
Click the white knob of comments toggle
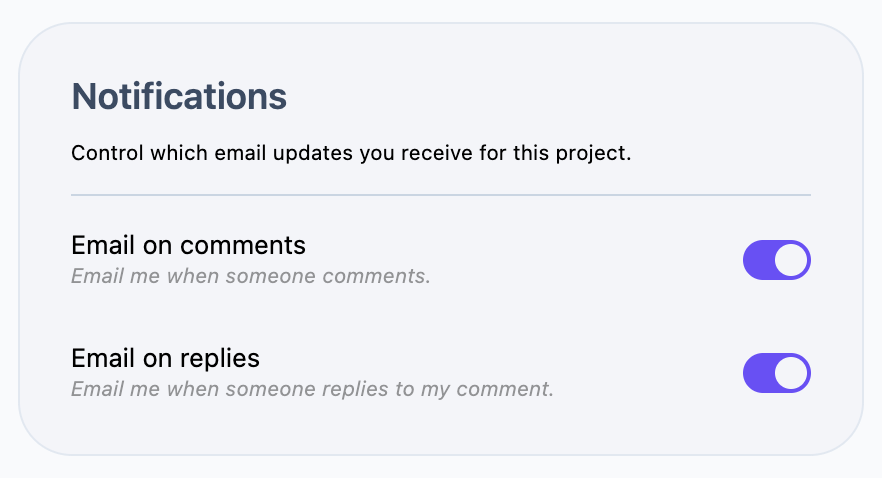pos(791,260)
